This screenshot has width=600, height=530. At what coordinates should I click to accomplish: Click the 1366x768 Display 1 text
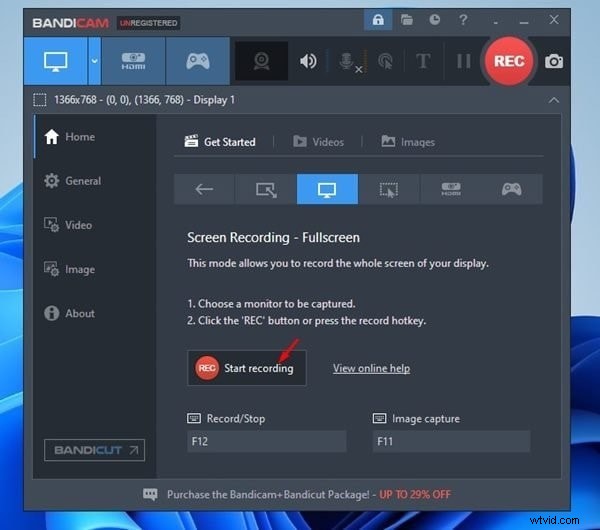coord(144,100)
